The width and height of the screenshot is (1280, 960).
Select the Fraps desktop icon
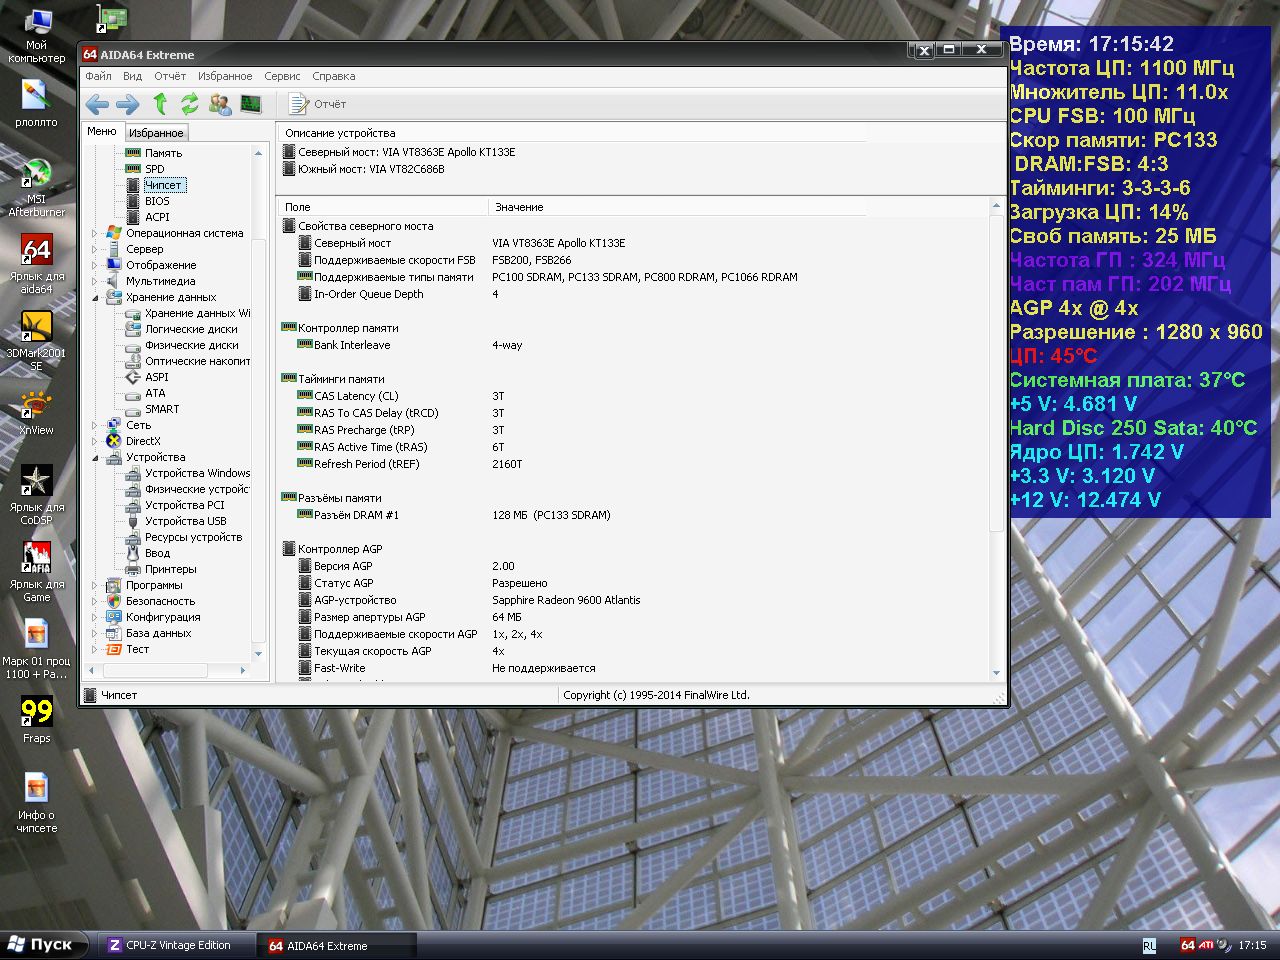(37, 720)
